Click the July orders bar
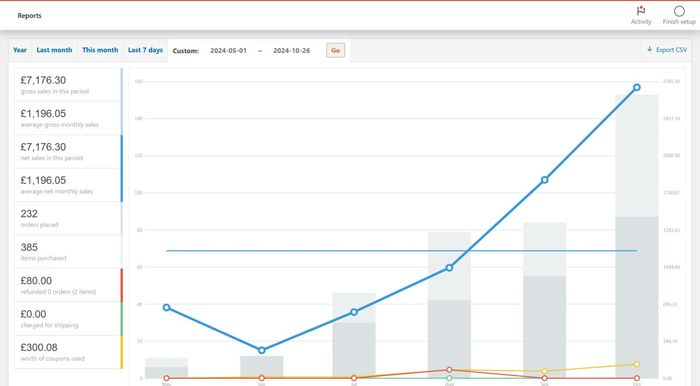 click(x=354, y=350)
